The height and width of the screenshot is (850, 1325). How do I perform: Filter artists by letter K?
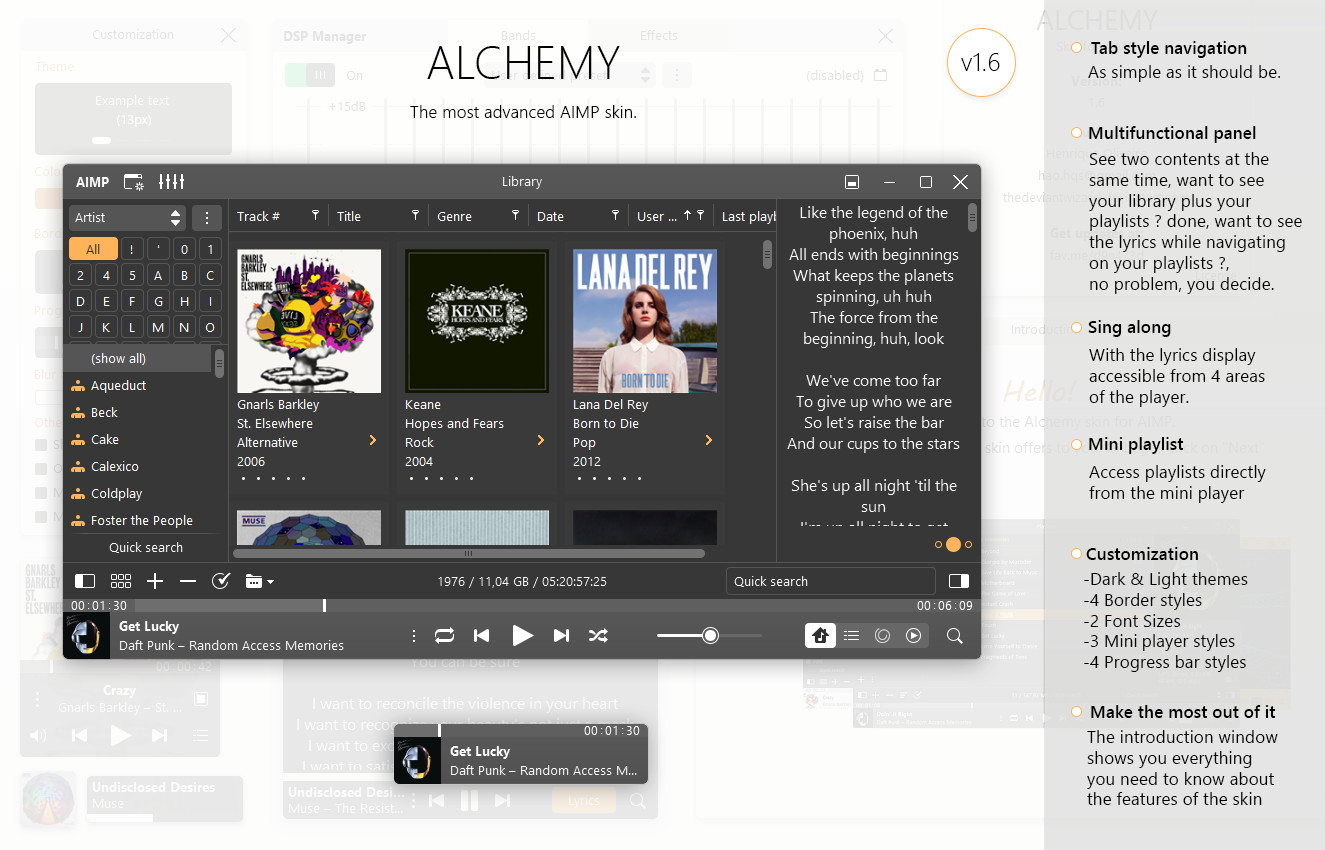click(x=106, y=327)
